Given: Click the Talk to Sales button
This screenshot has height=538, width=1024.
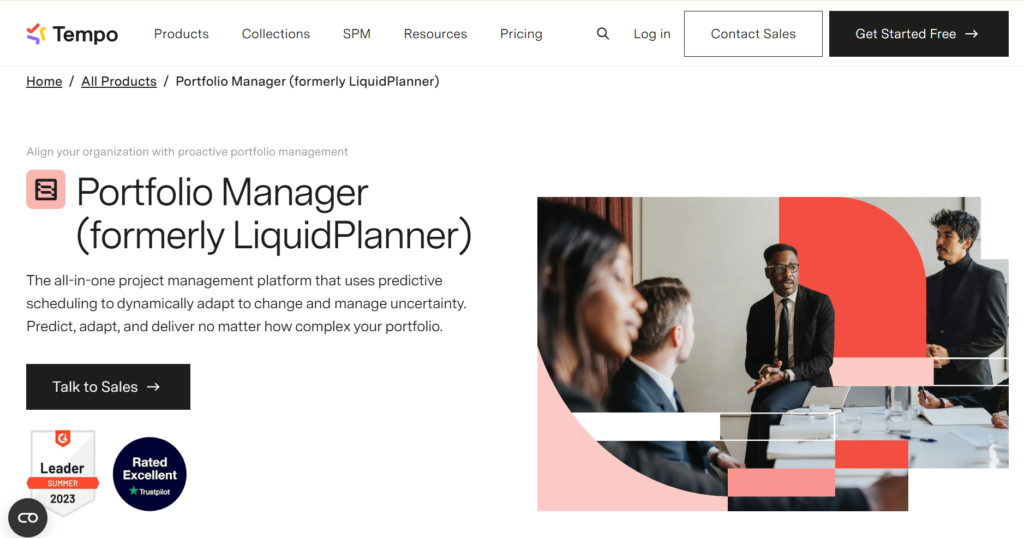Looking at the screenshot, I should click(x=108, y=387).
